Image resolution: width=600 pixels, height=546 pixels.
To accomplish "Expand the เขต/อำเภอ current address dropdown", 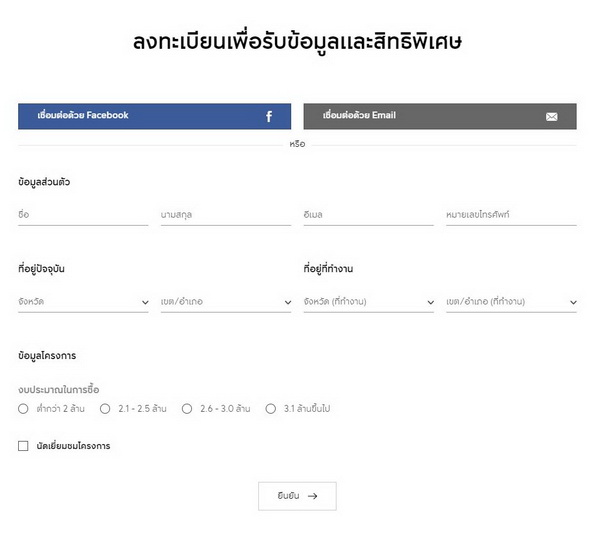I will 225,301.
